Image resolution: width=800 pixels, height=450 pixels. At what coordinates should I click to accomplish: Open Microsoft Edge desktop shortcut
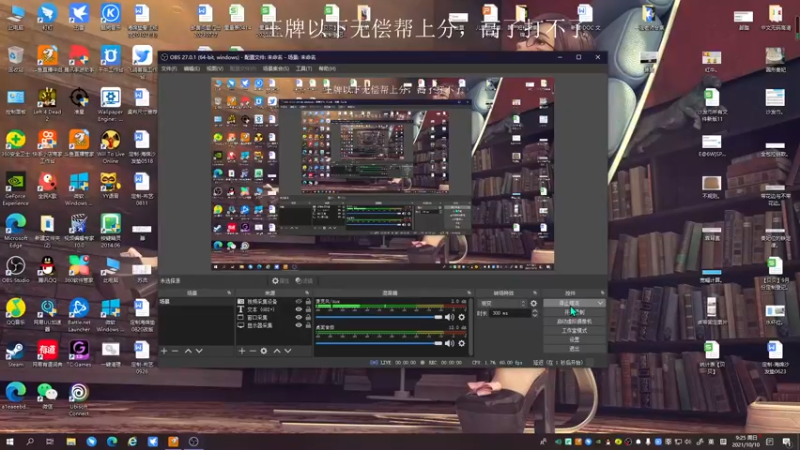[15, 231]
